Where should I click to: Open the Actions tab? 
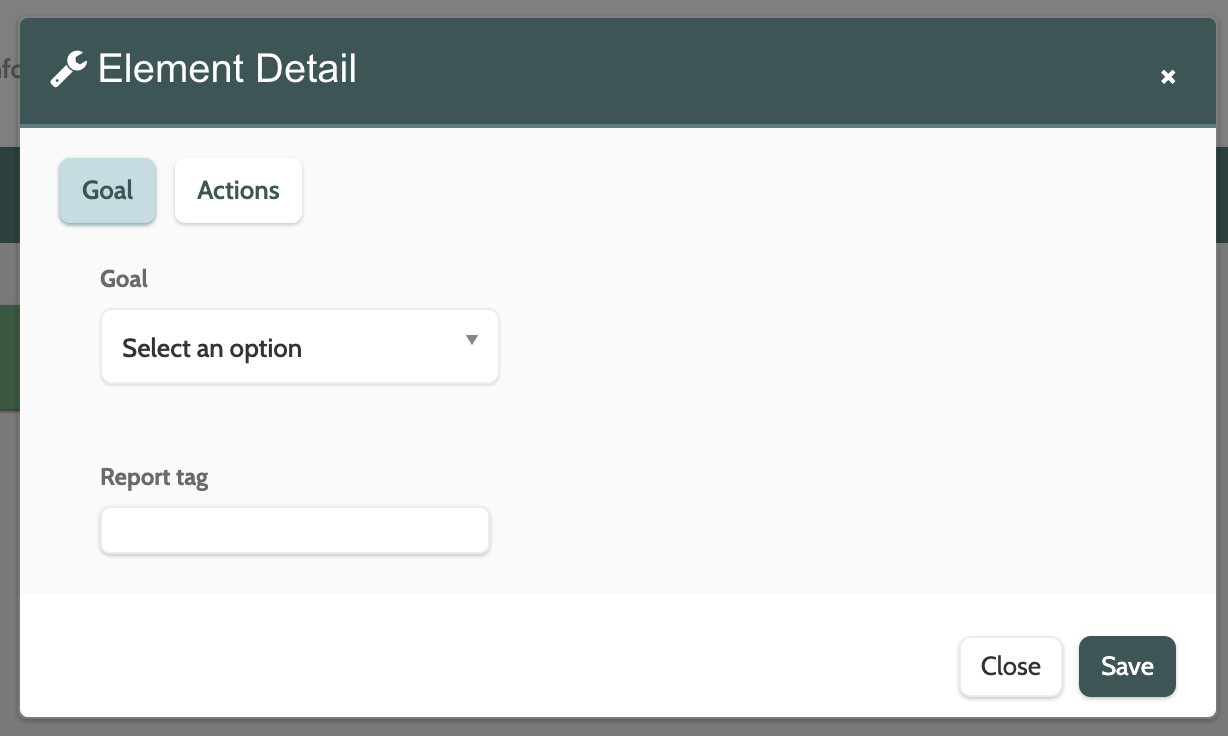click(x=238, y=190)
